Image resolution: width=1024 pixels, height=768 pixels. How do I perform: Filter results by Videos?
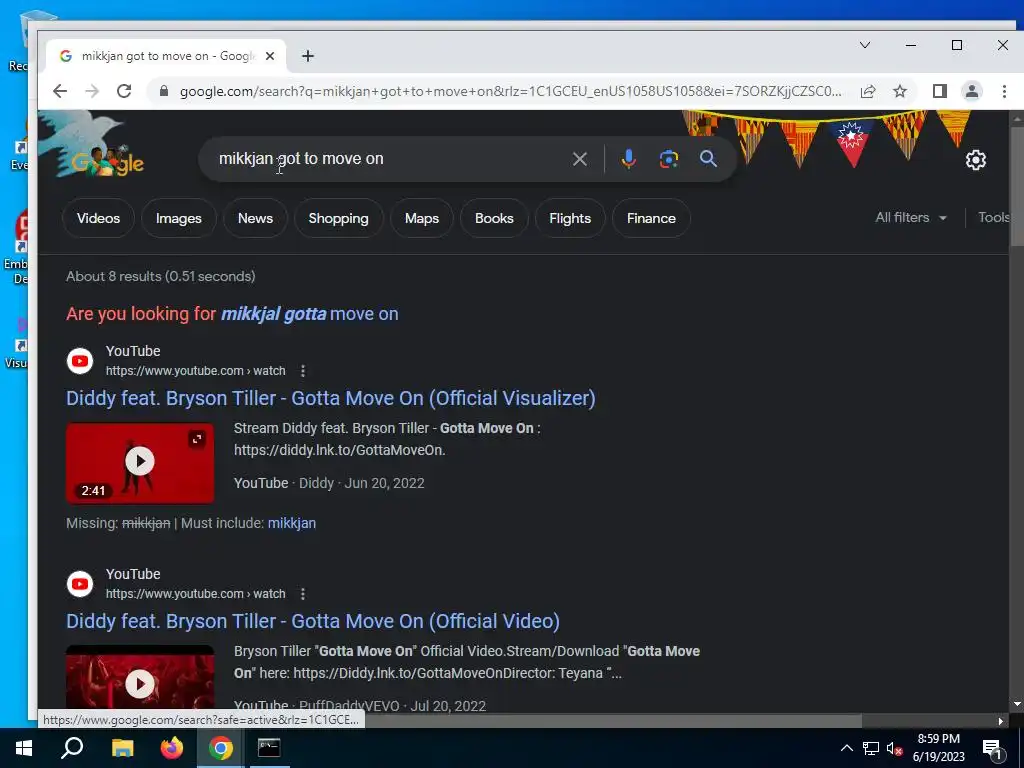pyautogui.click(x=99, y=218)
